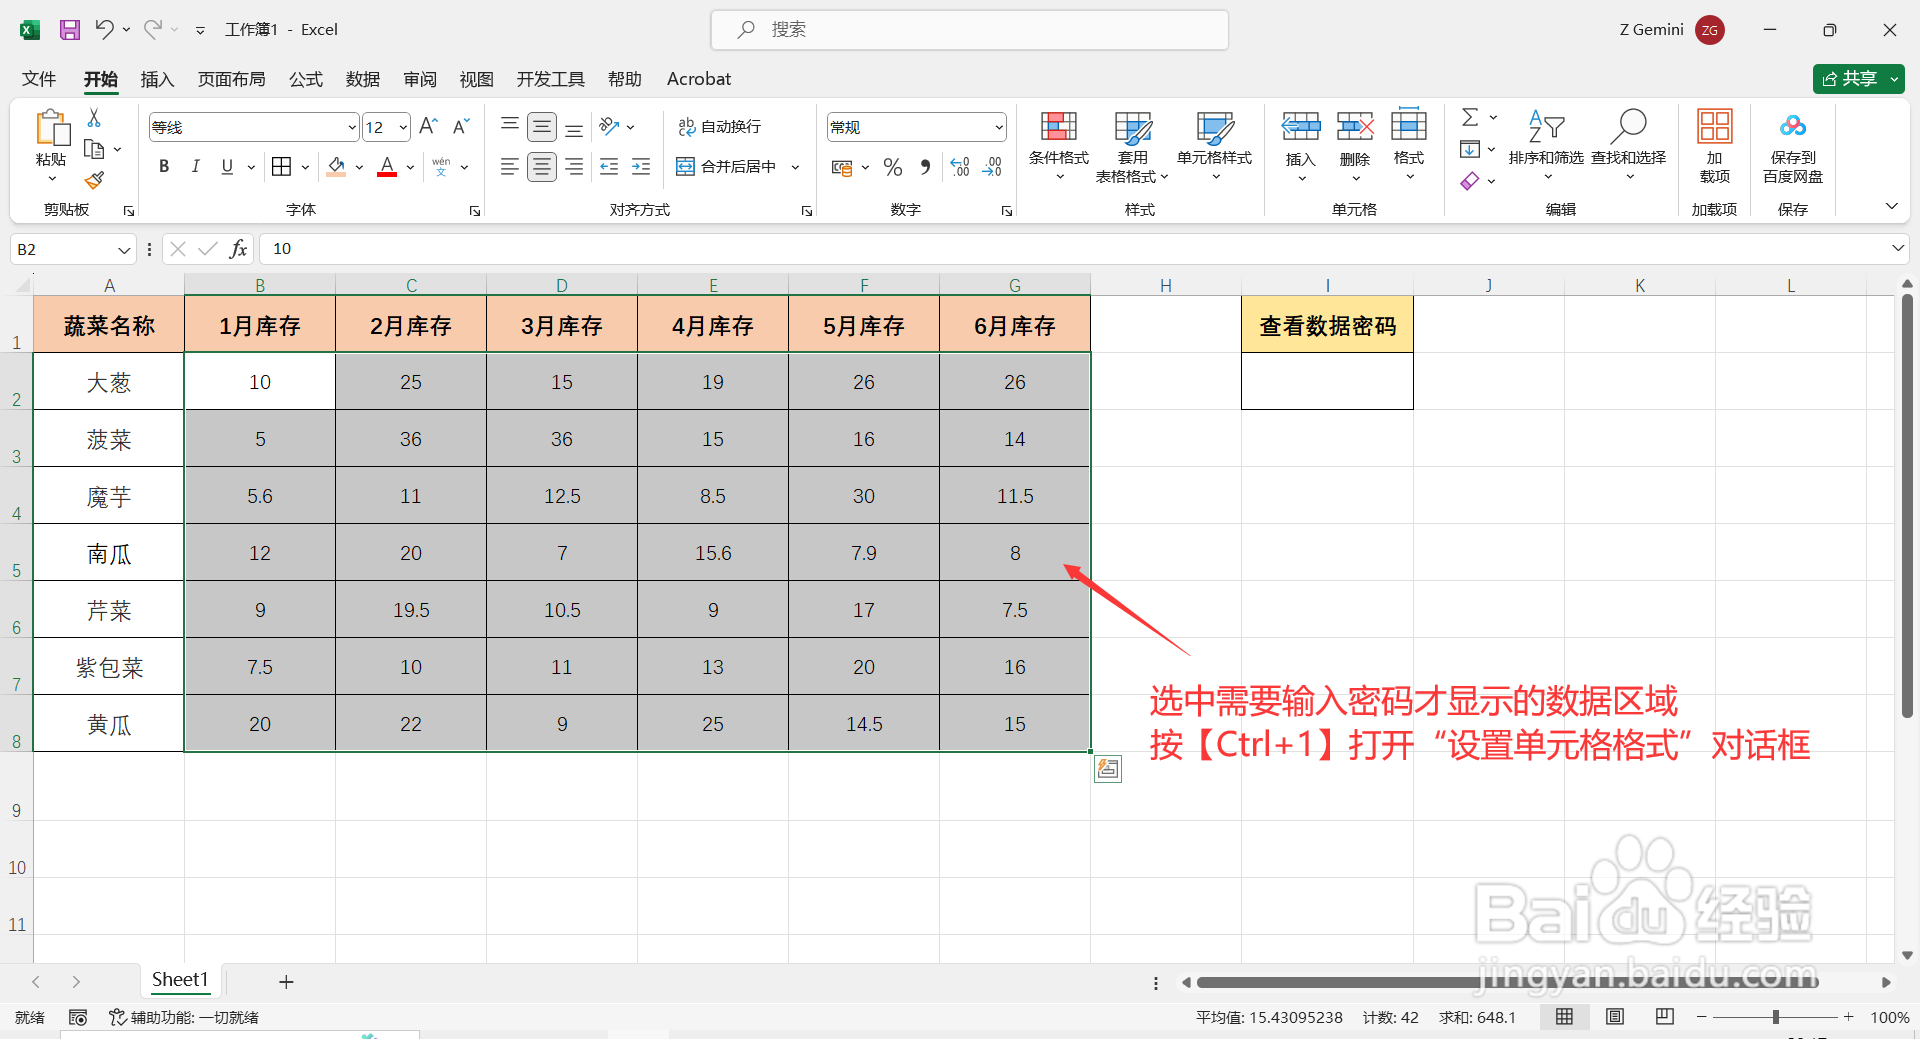Open the File (文件) menu

click(39, 79)
